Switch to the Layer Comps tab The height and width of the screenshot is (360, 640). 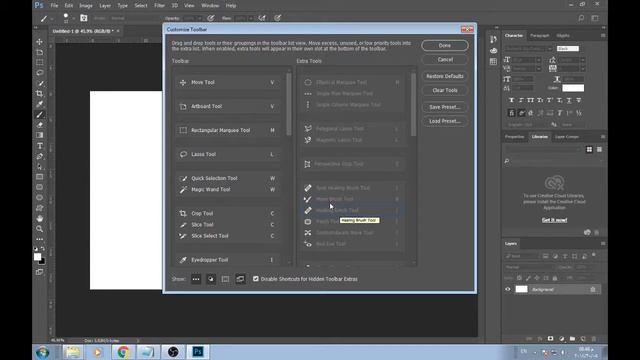567,137
